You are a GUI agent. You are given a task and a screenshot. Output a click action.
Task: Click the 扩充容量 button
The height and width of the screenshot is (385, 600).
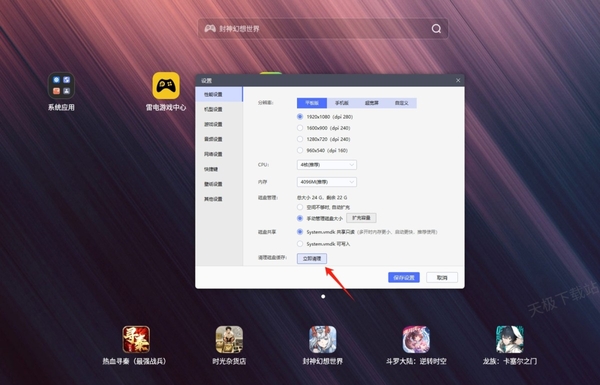(361, 218)
